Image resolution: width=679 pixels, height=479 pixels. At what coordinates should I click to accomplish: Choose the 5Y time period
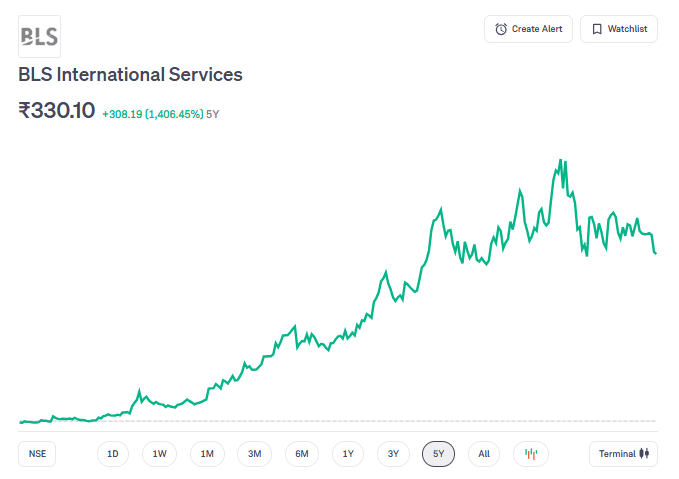[439, 454]
